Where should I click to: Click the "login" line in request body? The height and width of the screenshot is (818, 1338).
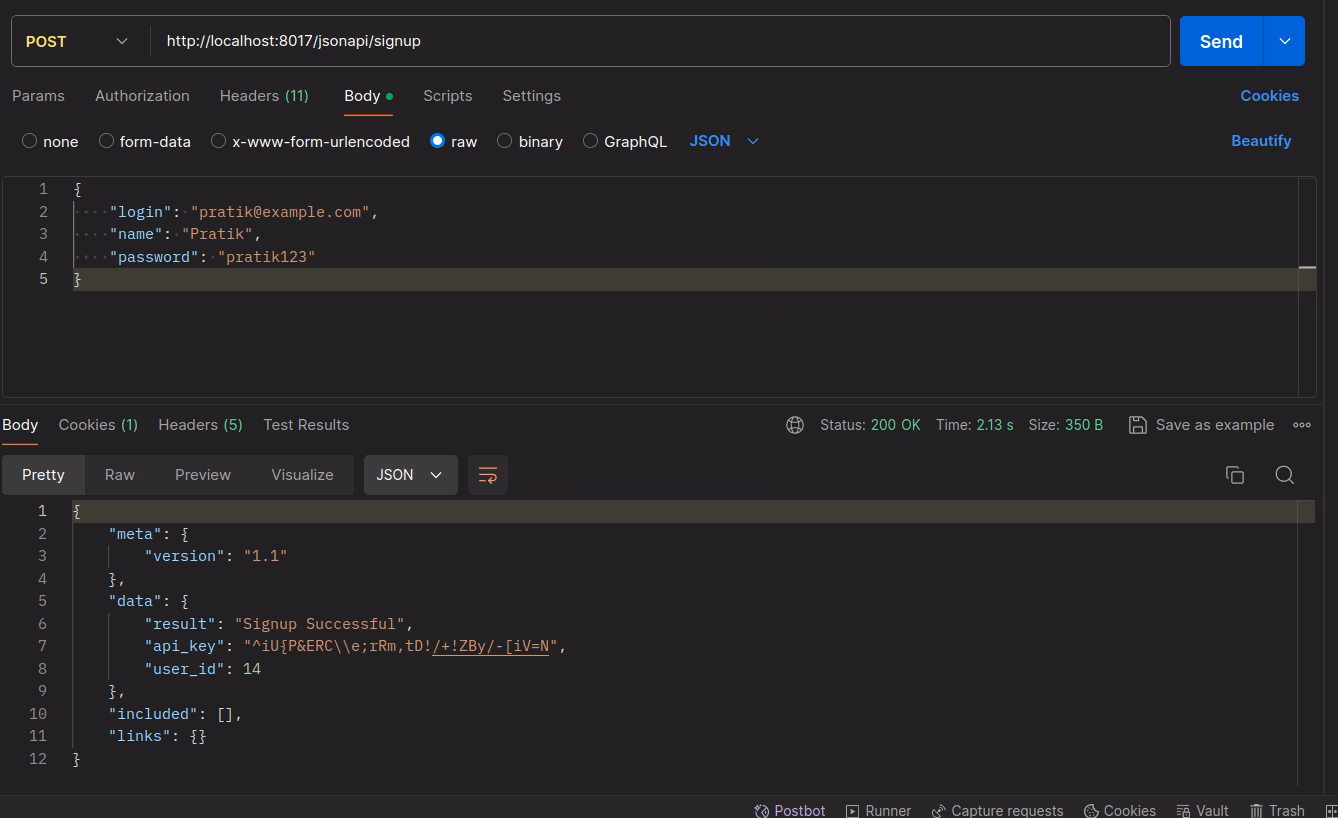244,212
